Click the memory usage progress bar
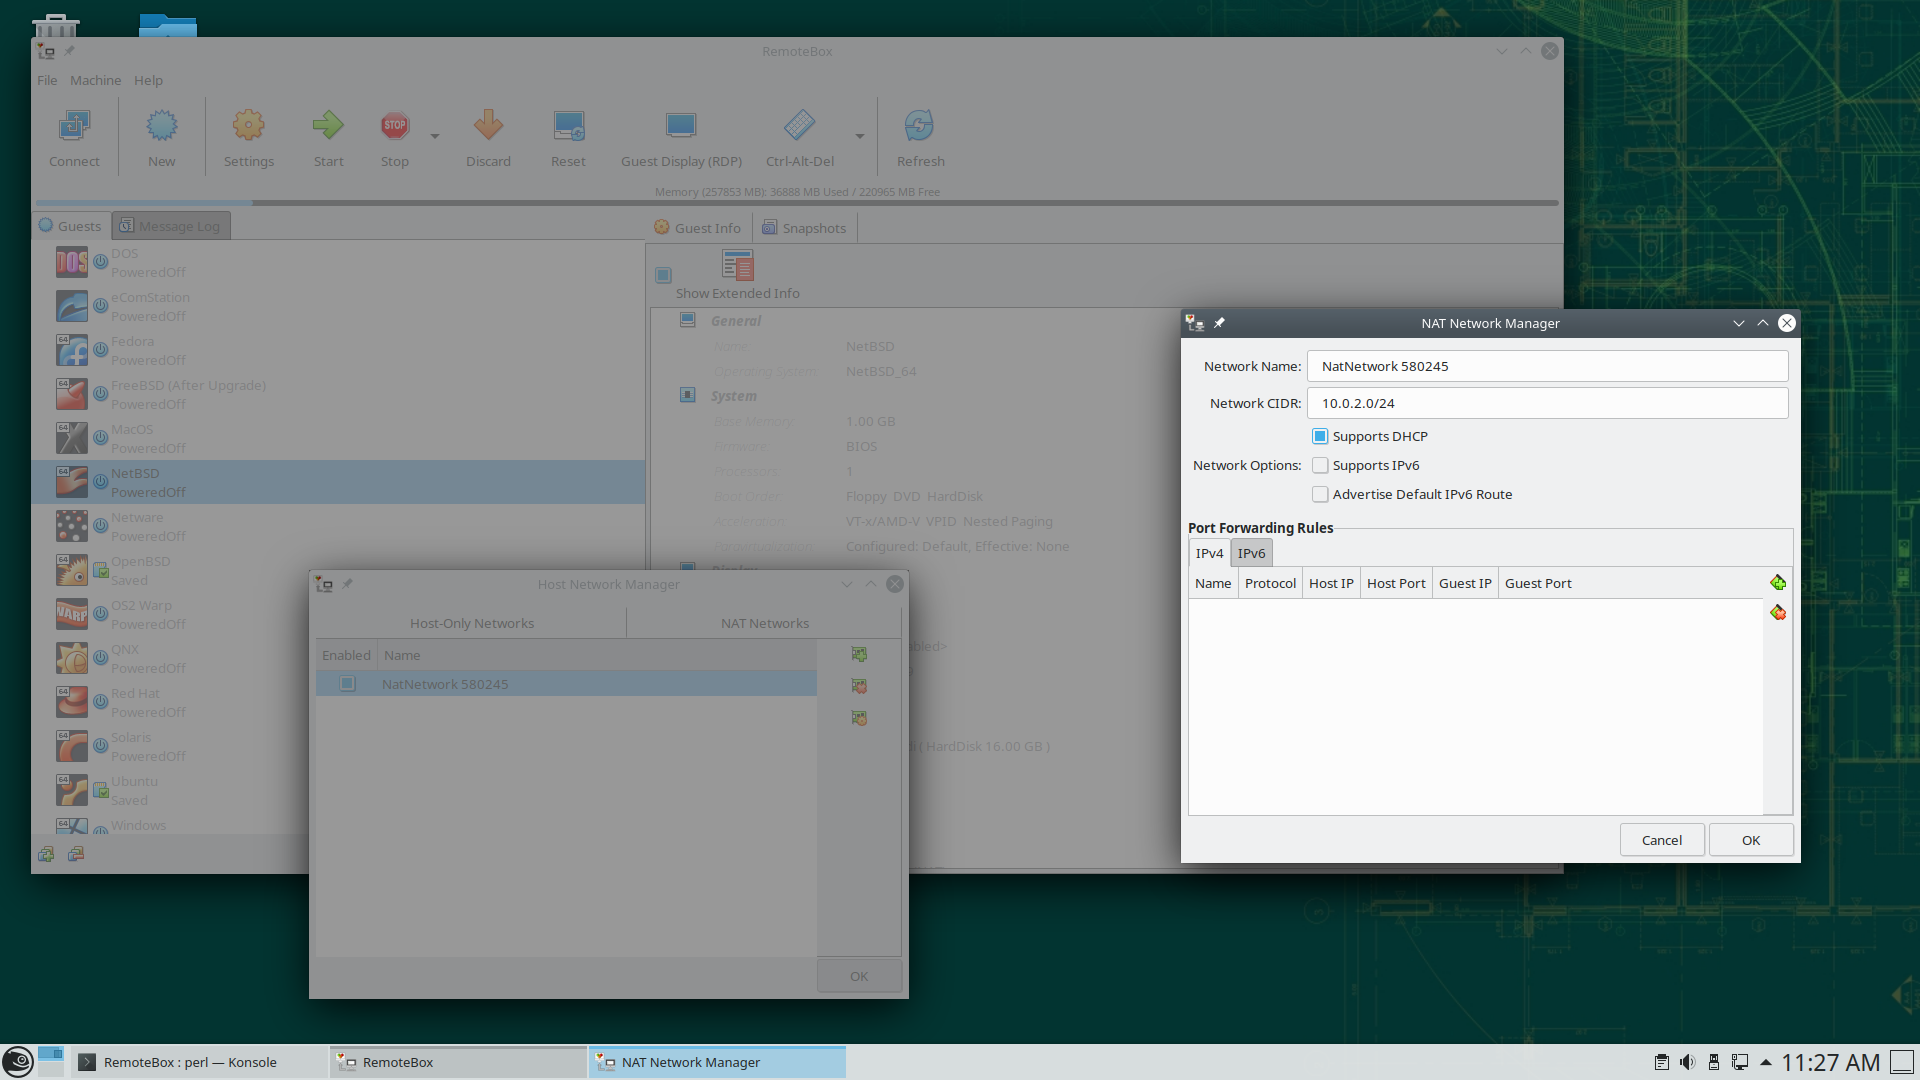Viewport: 1920px width, 1080px height. coord(797,202)
